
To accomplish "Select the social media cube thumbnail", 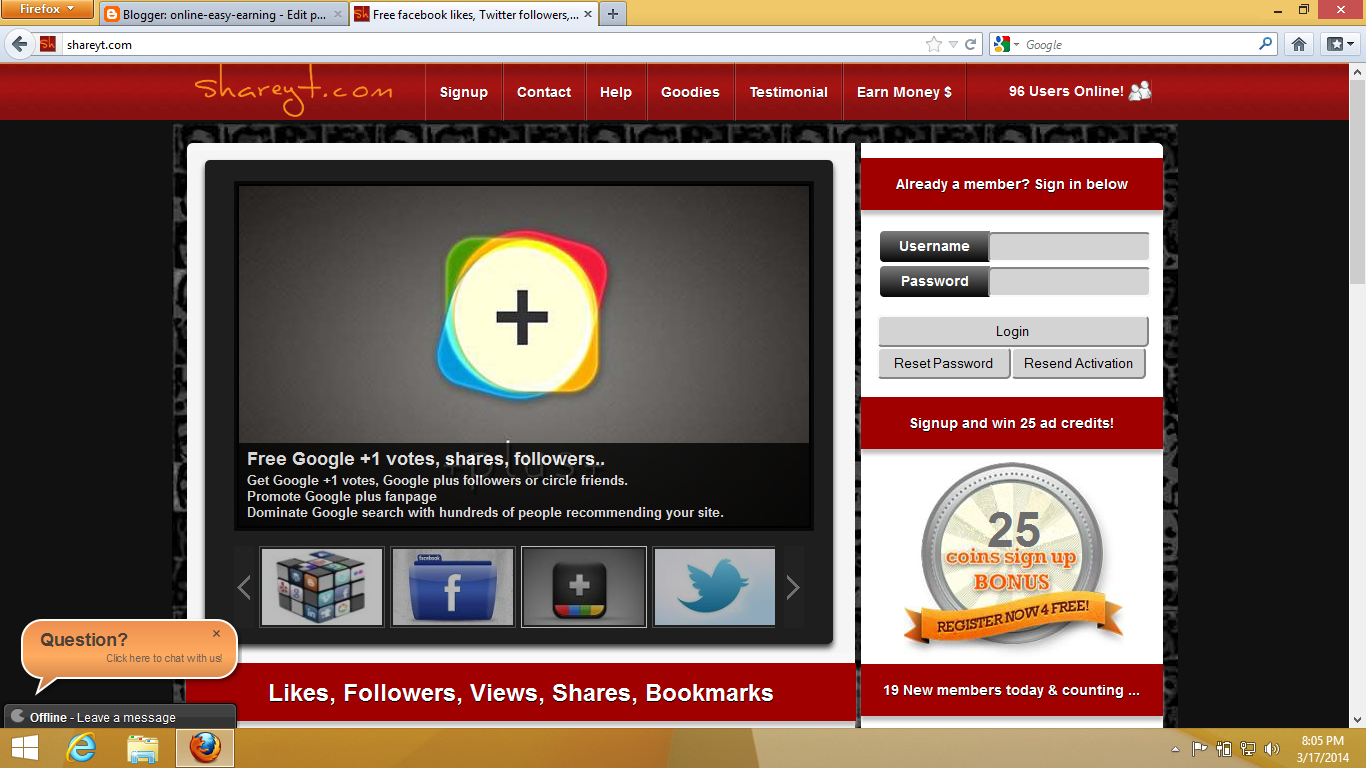I will (322, 587).
